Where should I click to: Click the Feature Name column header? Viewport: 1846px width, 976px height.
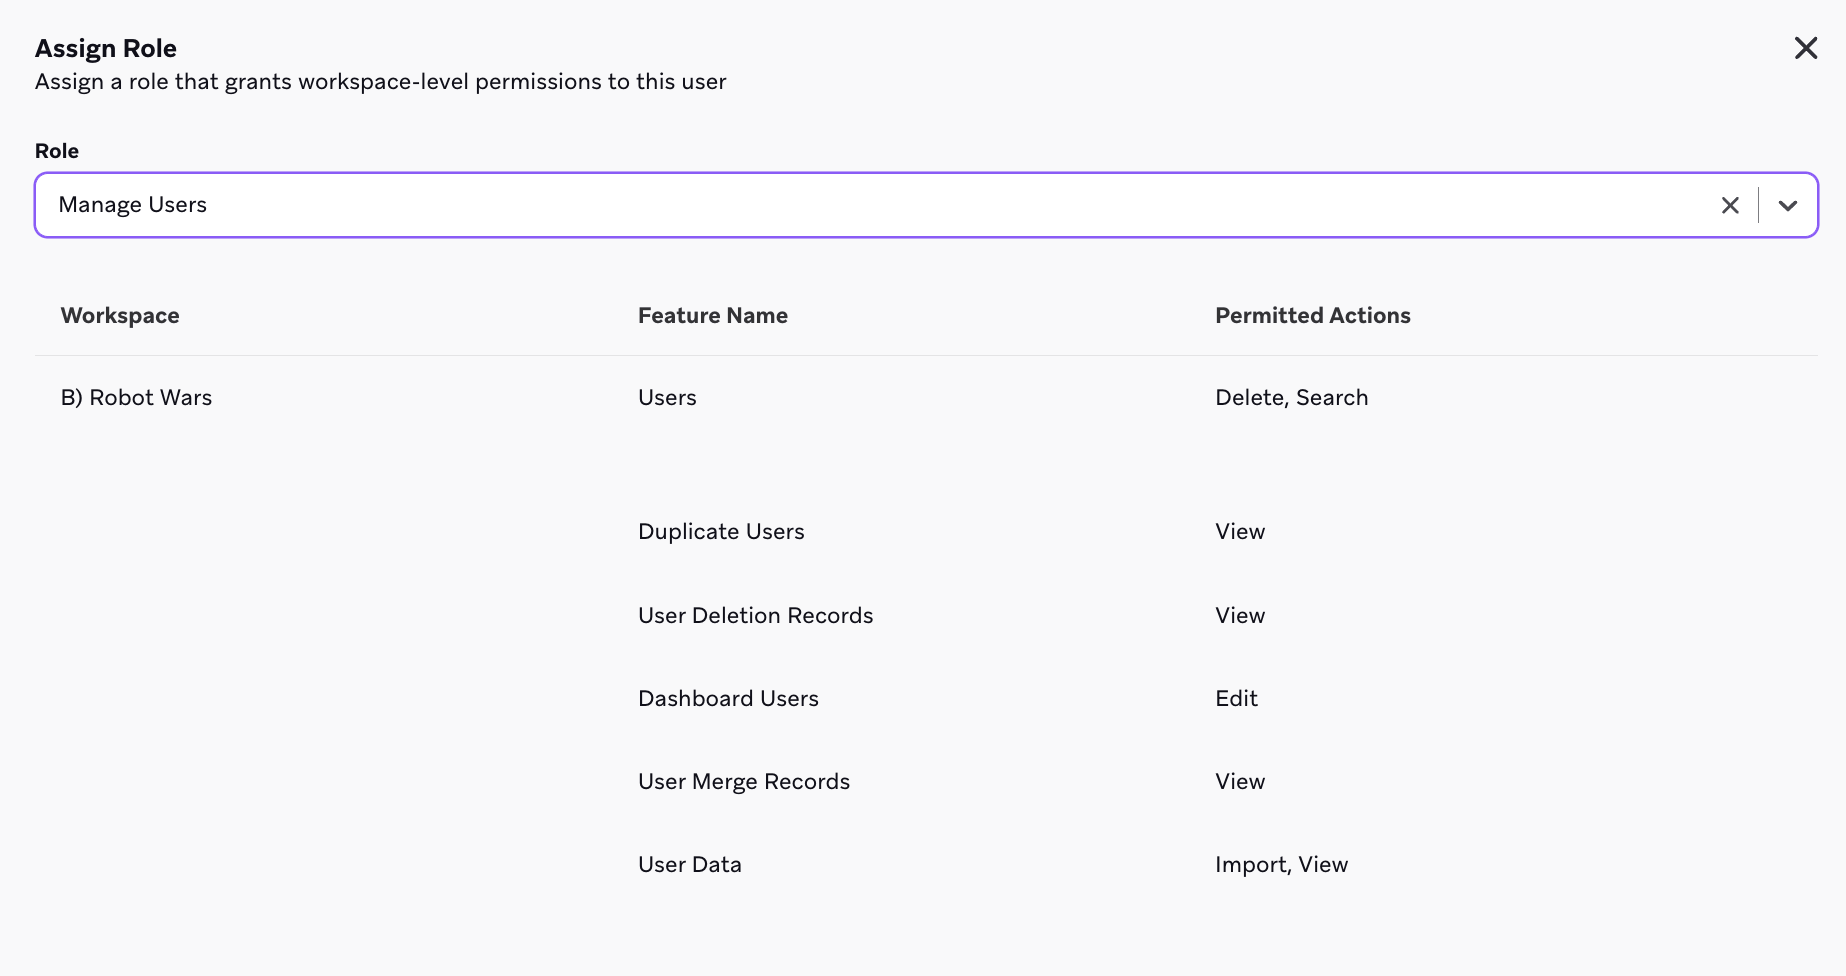point(712,316)
